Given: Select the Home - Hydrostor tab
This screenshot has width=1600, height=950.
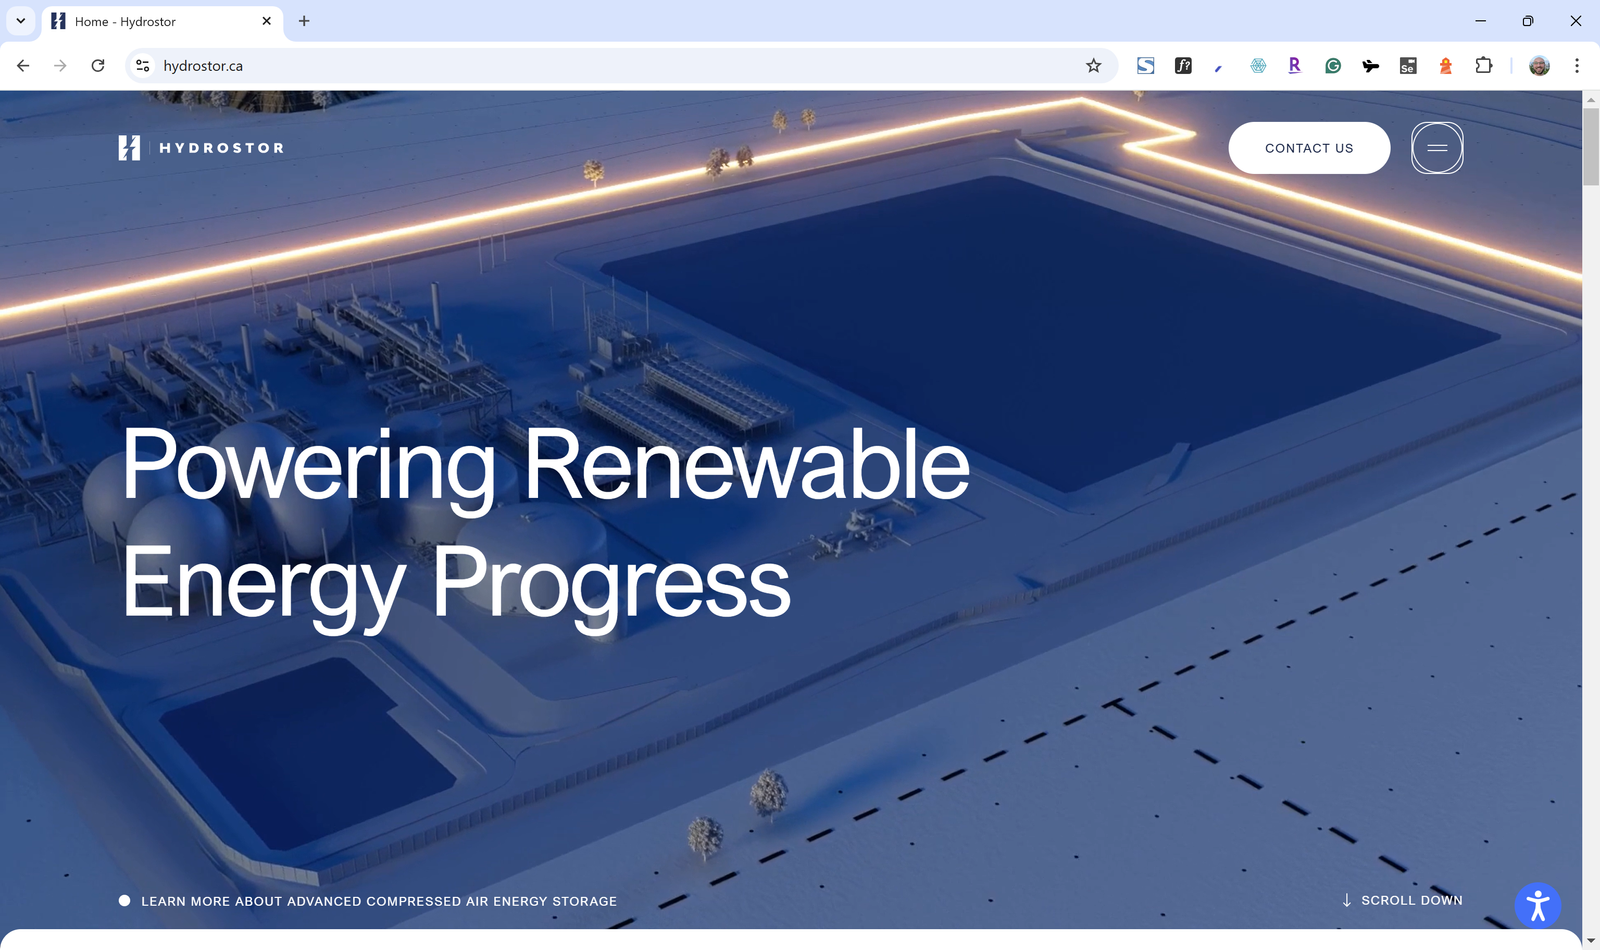Looking at the screenshot, I should point(150,21).
